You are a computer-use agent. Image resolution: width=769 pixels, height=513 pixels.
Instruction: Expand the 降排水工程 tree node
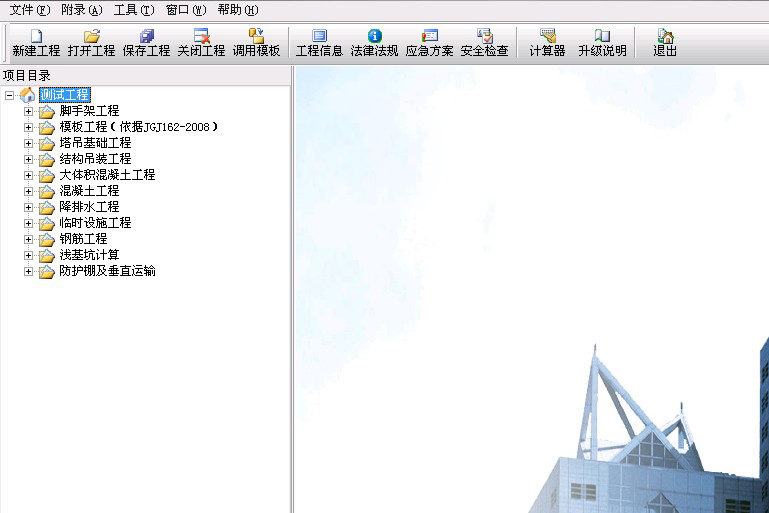28,207
